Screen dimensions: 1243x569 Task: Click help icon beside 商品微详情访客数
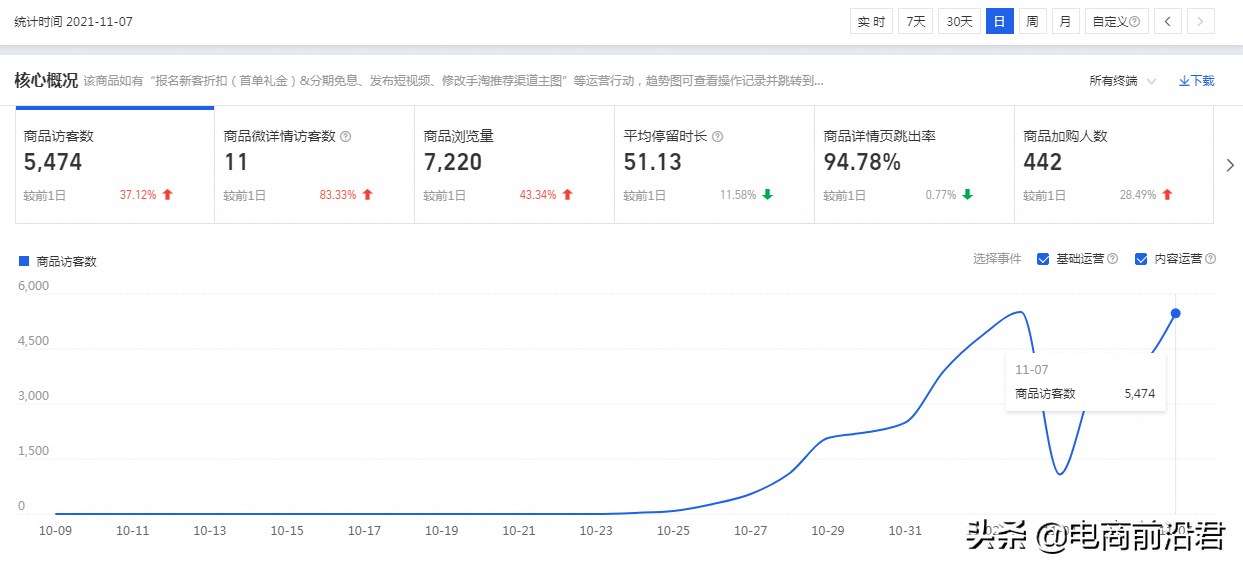tap(346, 137)
